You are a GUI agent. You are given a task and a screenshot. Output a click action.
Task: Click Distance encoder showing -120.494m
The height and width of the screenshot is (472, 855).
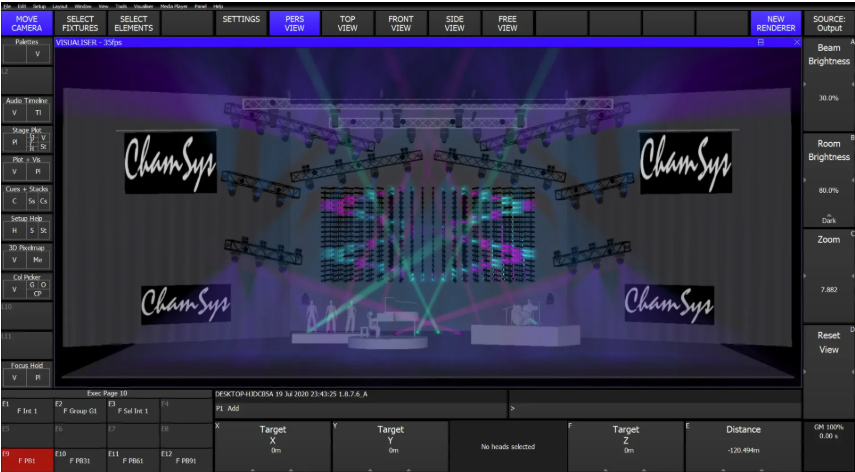pos(743,446)
